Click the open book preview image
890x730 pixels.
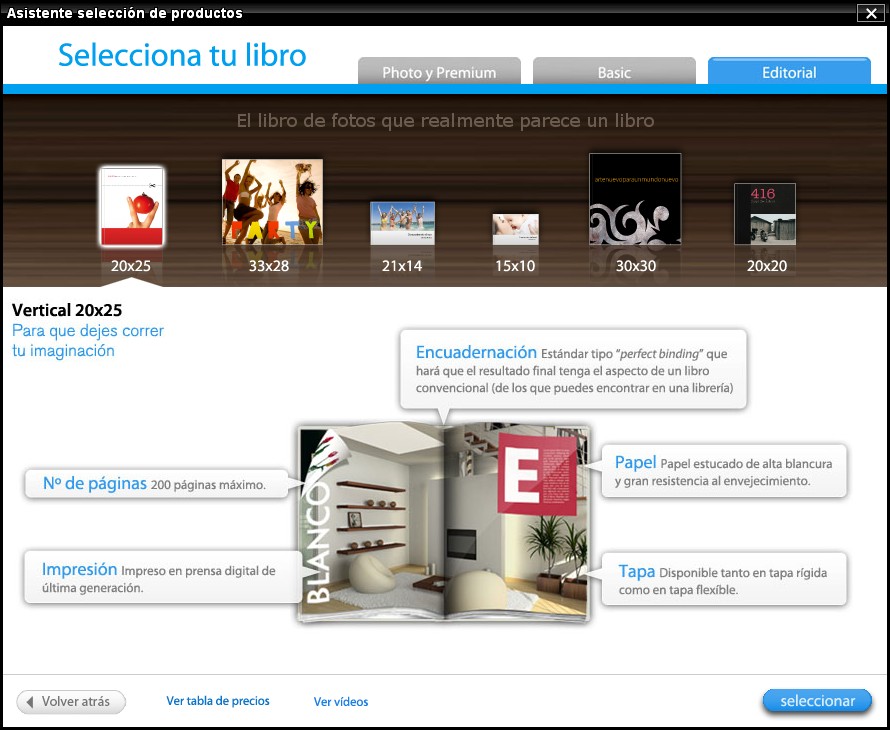pyautogui.click(x=444, y=522)
